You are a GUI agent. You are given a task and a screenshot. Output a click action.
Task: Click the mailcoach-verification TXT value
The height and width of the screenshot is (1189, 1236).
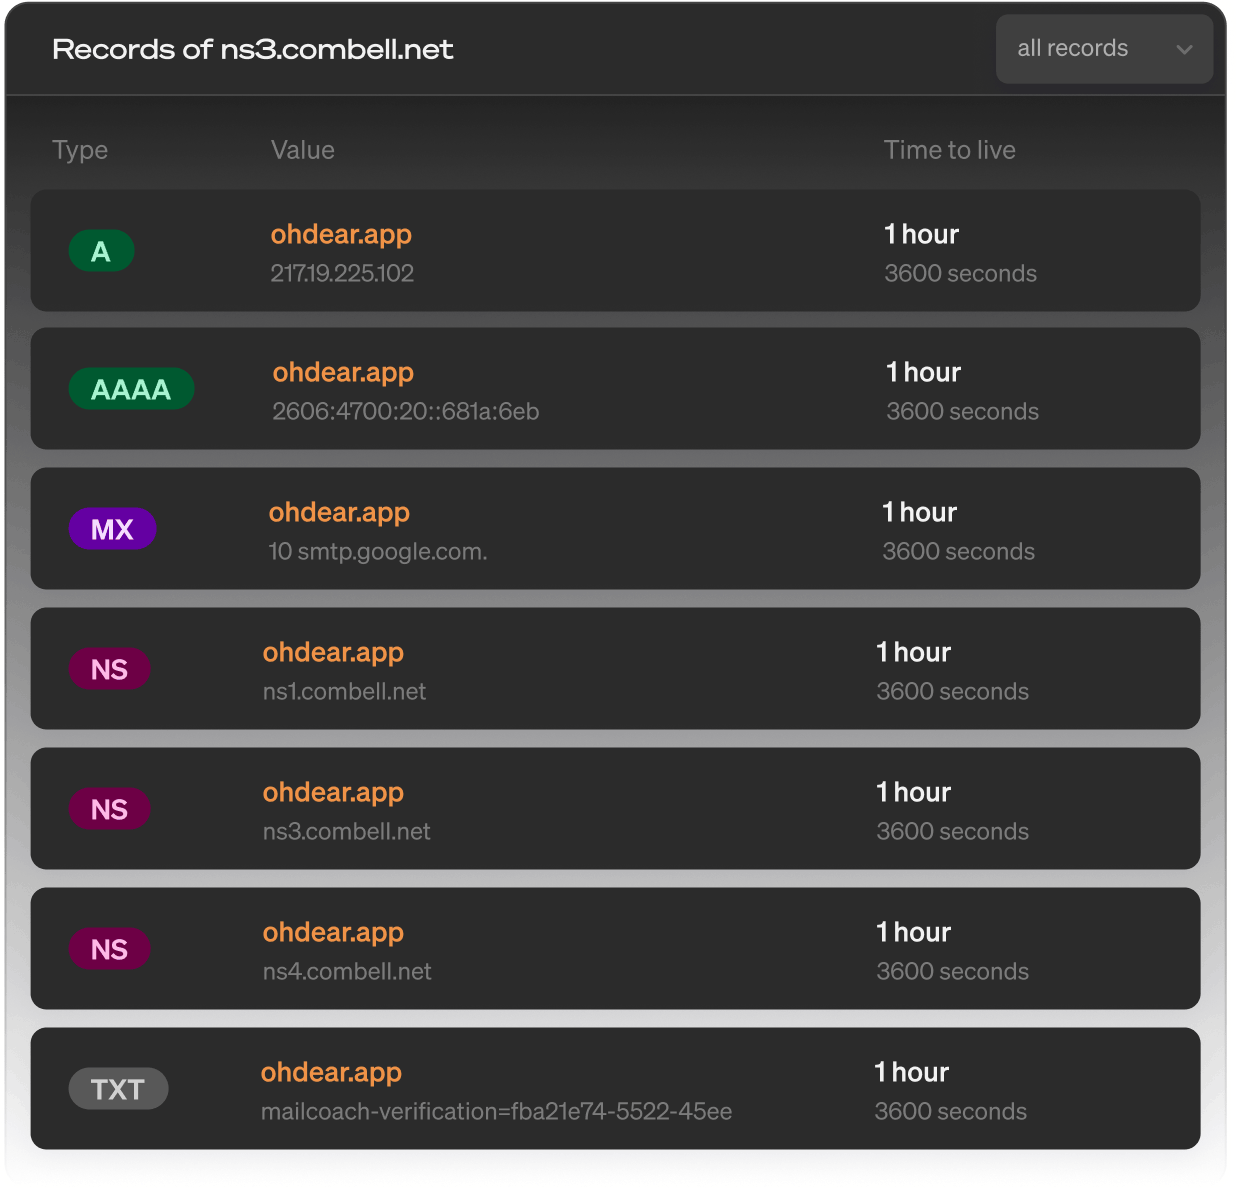coord(496,1111)
